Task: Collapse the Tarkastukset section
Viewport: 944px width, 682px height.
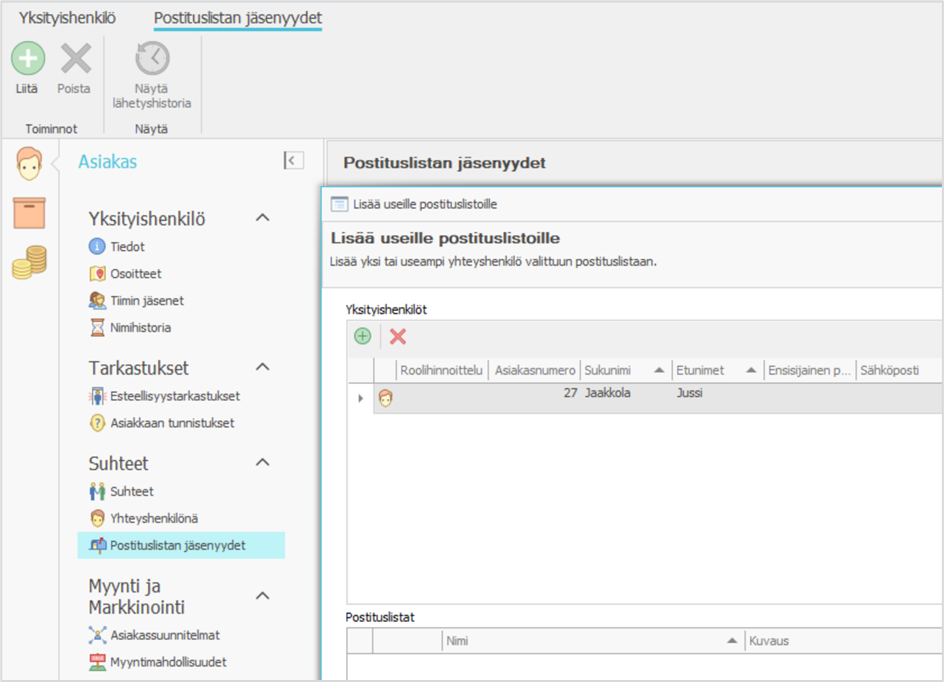Action: coord(263,368)
